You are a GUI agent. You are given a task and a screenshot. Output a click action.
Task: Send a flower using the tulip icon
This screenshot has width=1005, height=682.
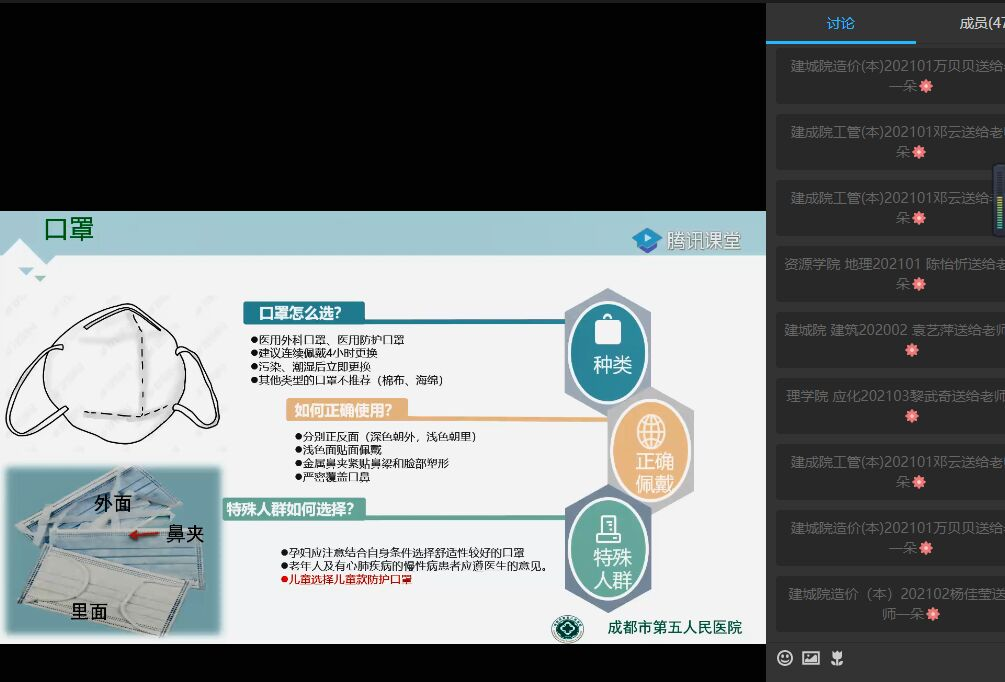tap(837, 658)
